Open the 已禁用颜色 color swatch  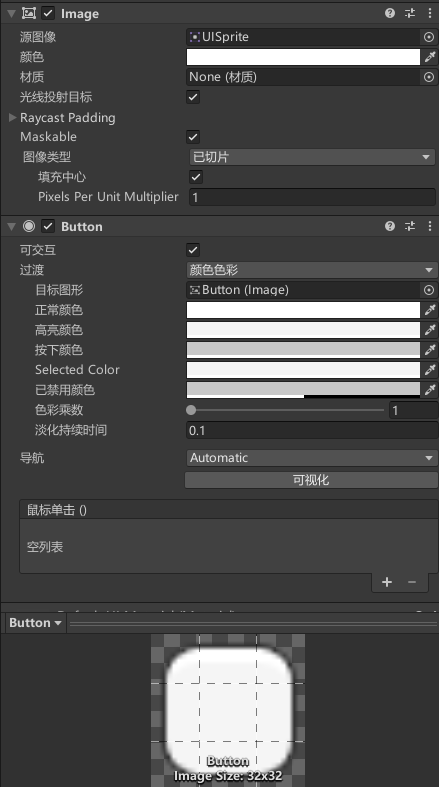[303, 390]
